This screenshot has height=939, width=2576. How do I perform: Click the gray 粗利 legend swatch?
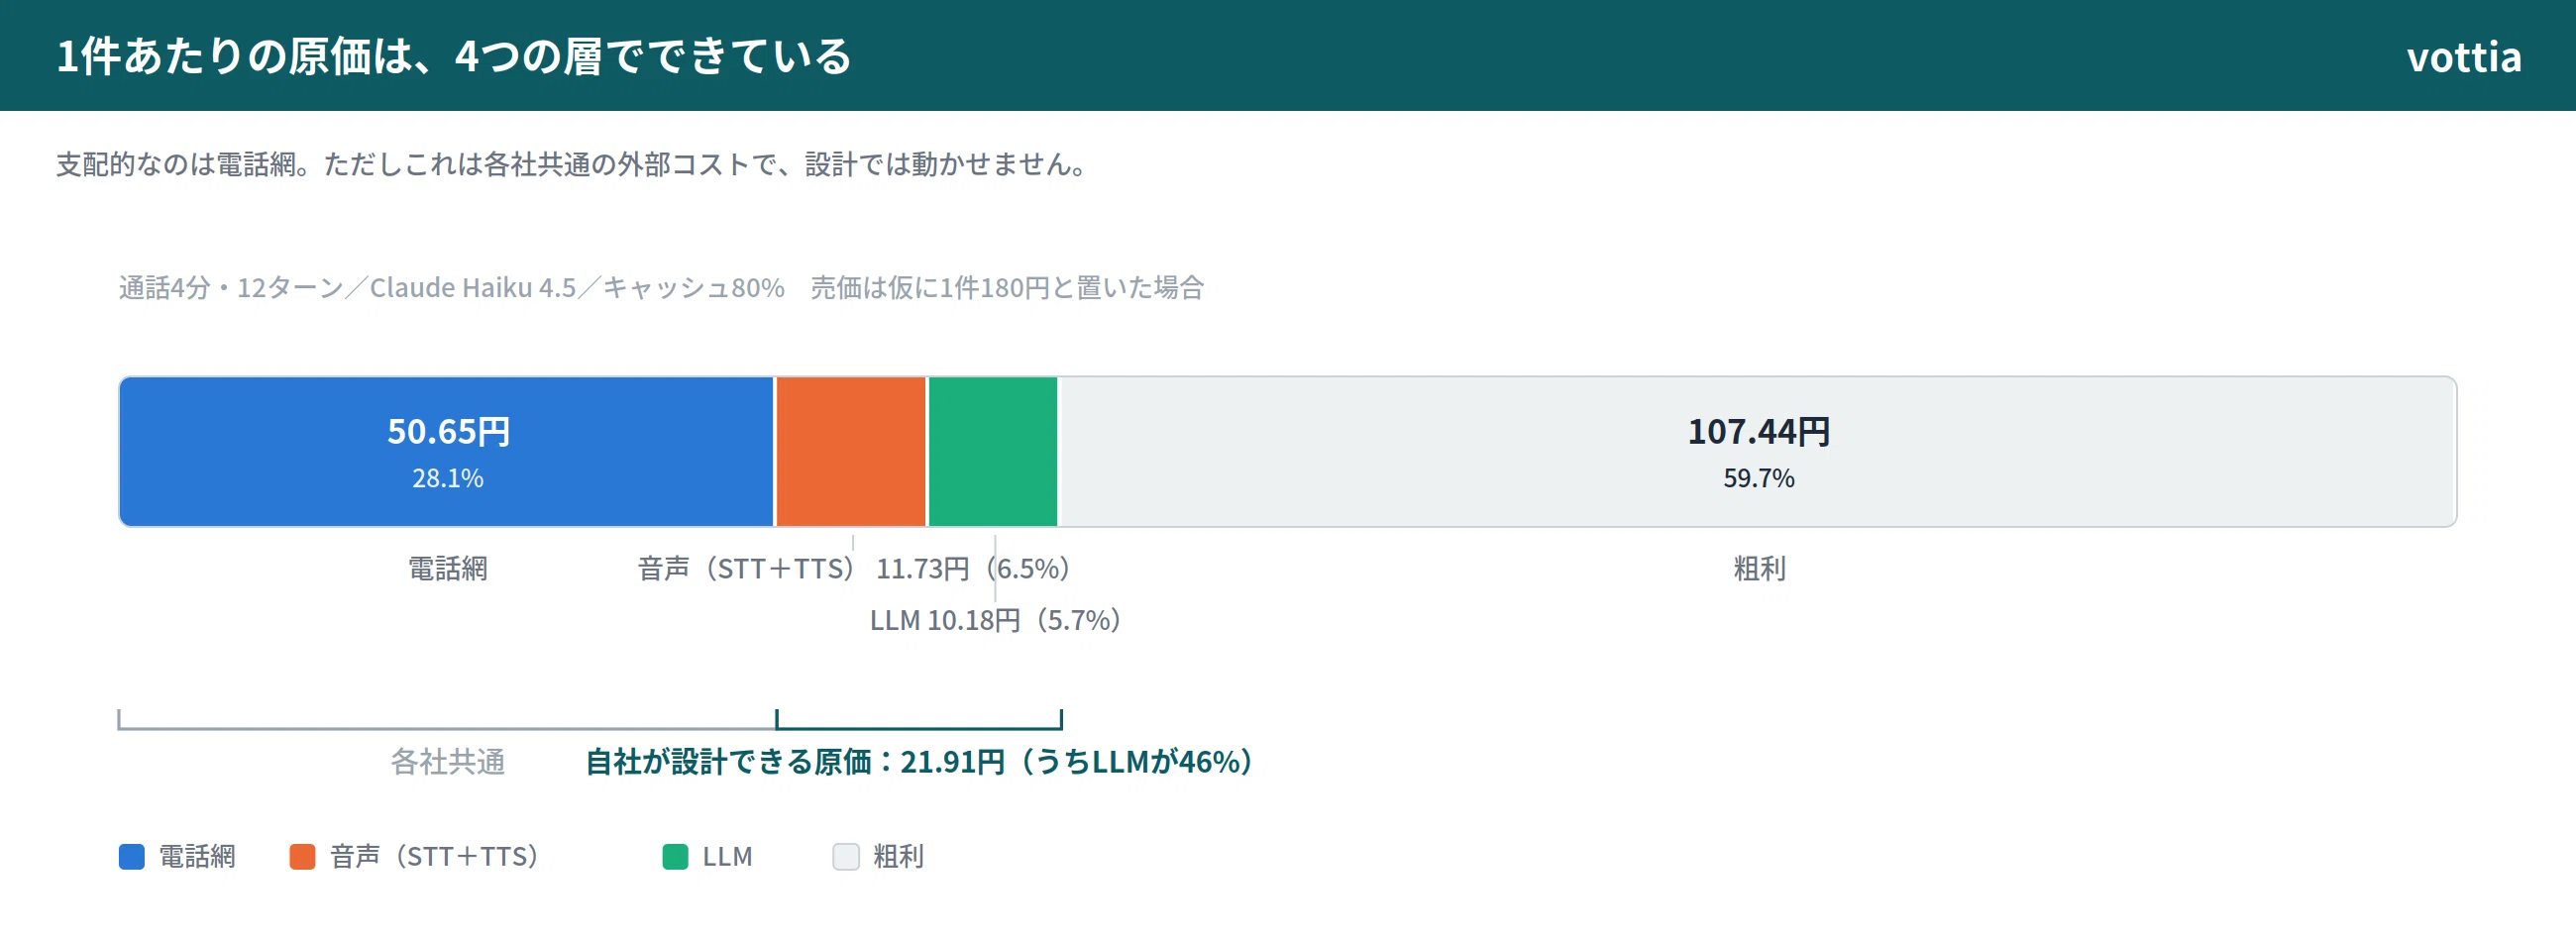pyautogui.click(x=846, y=857)
